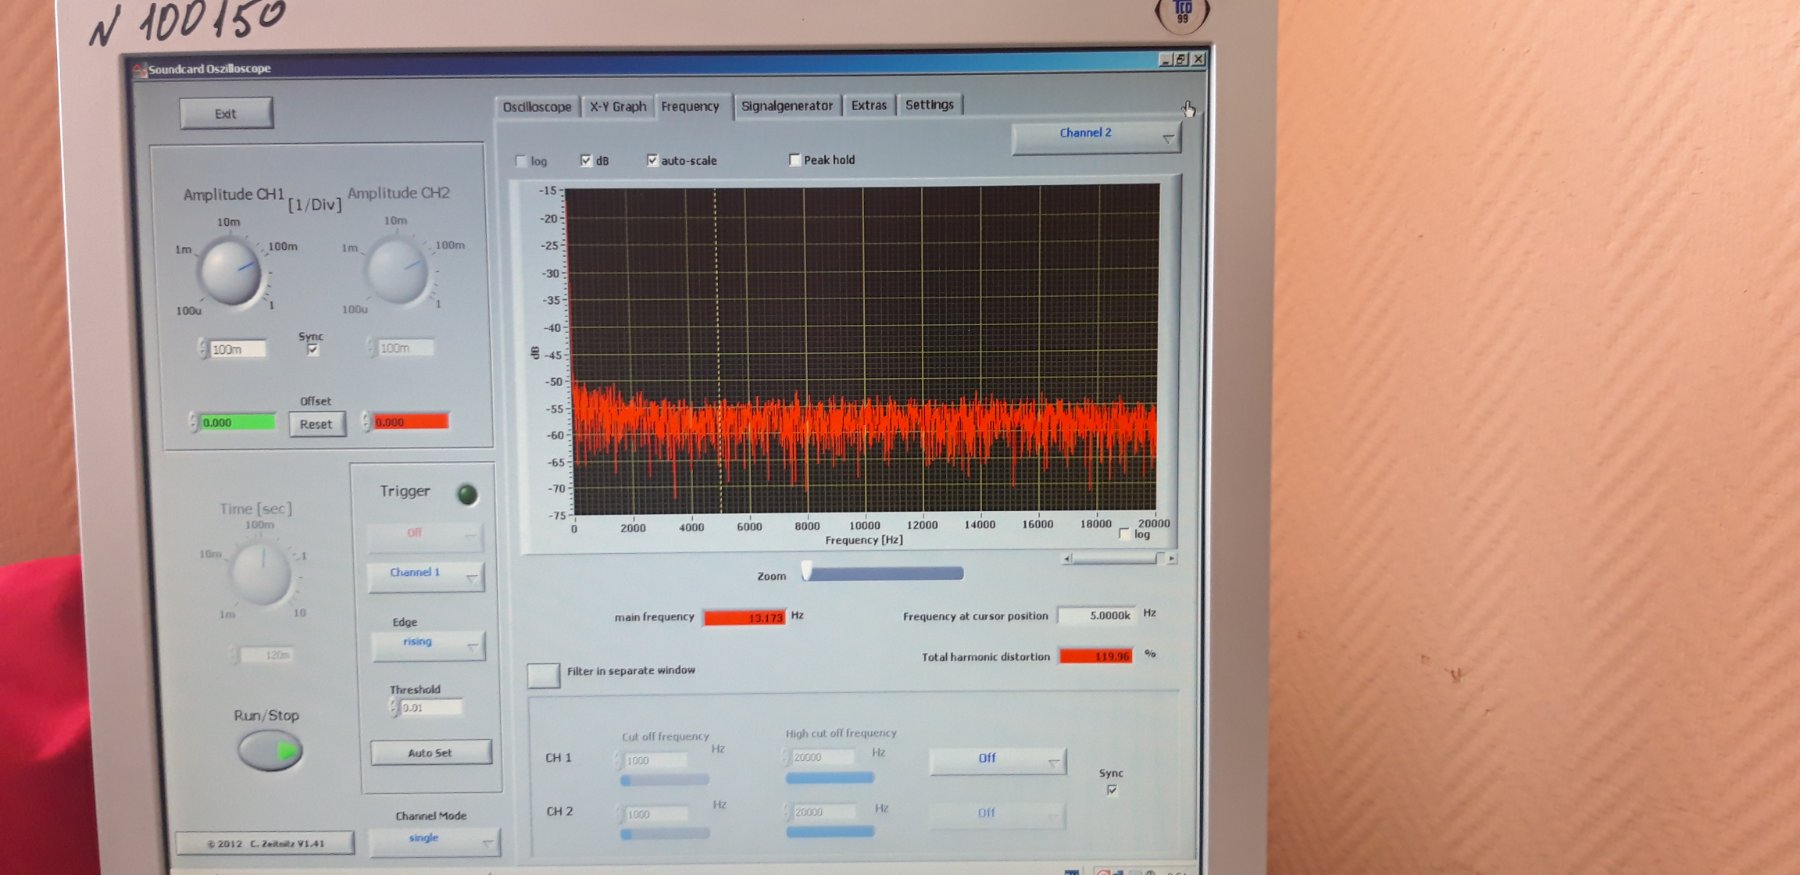This screenshot has height=875, width=1800.
Task: Click the trigger indicator LED
Action: [467, 494]
